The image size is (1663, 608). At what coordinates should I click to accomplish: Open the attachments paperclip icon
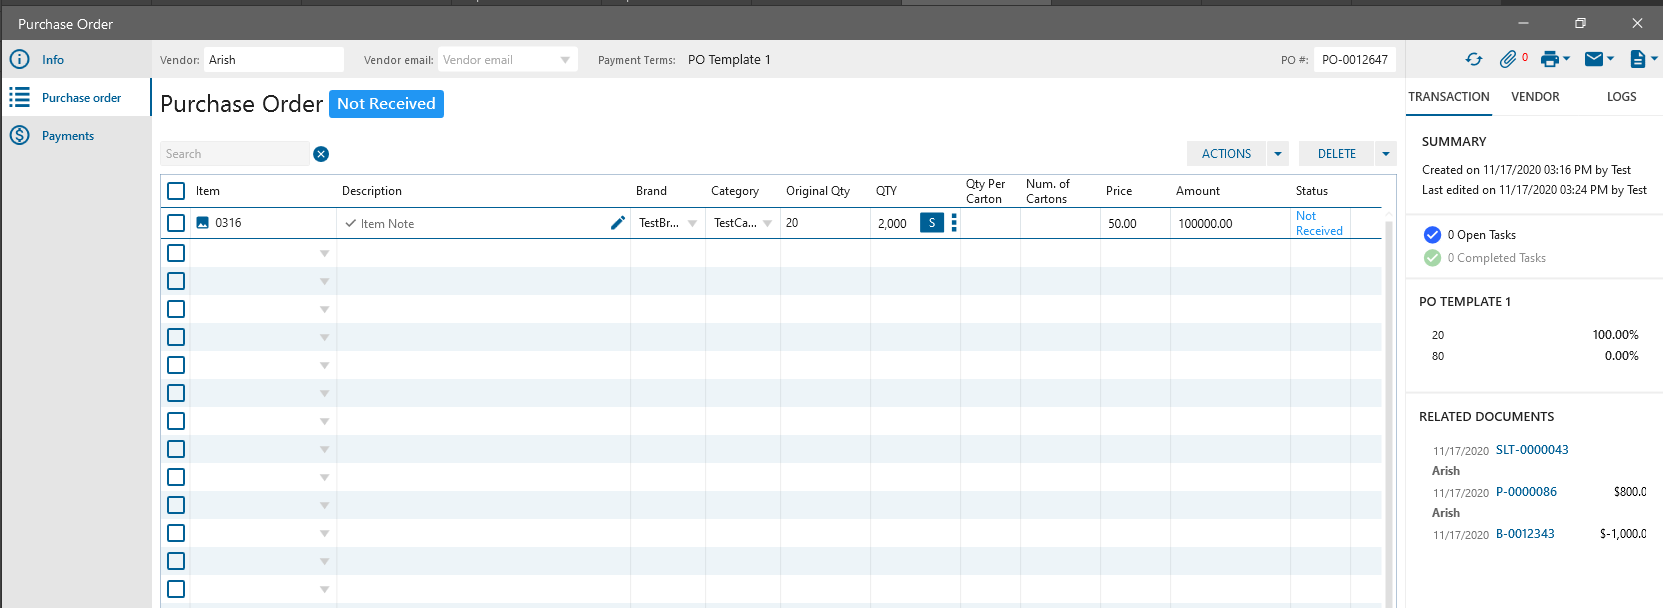click(x=1508, y=60)
